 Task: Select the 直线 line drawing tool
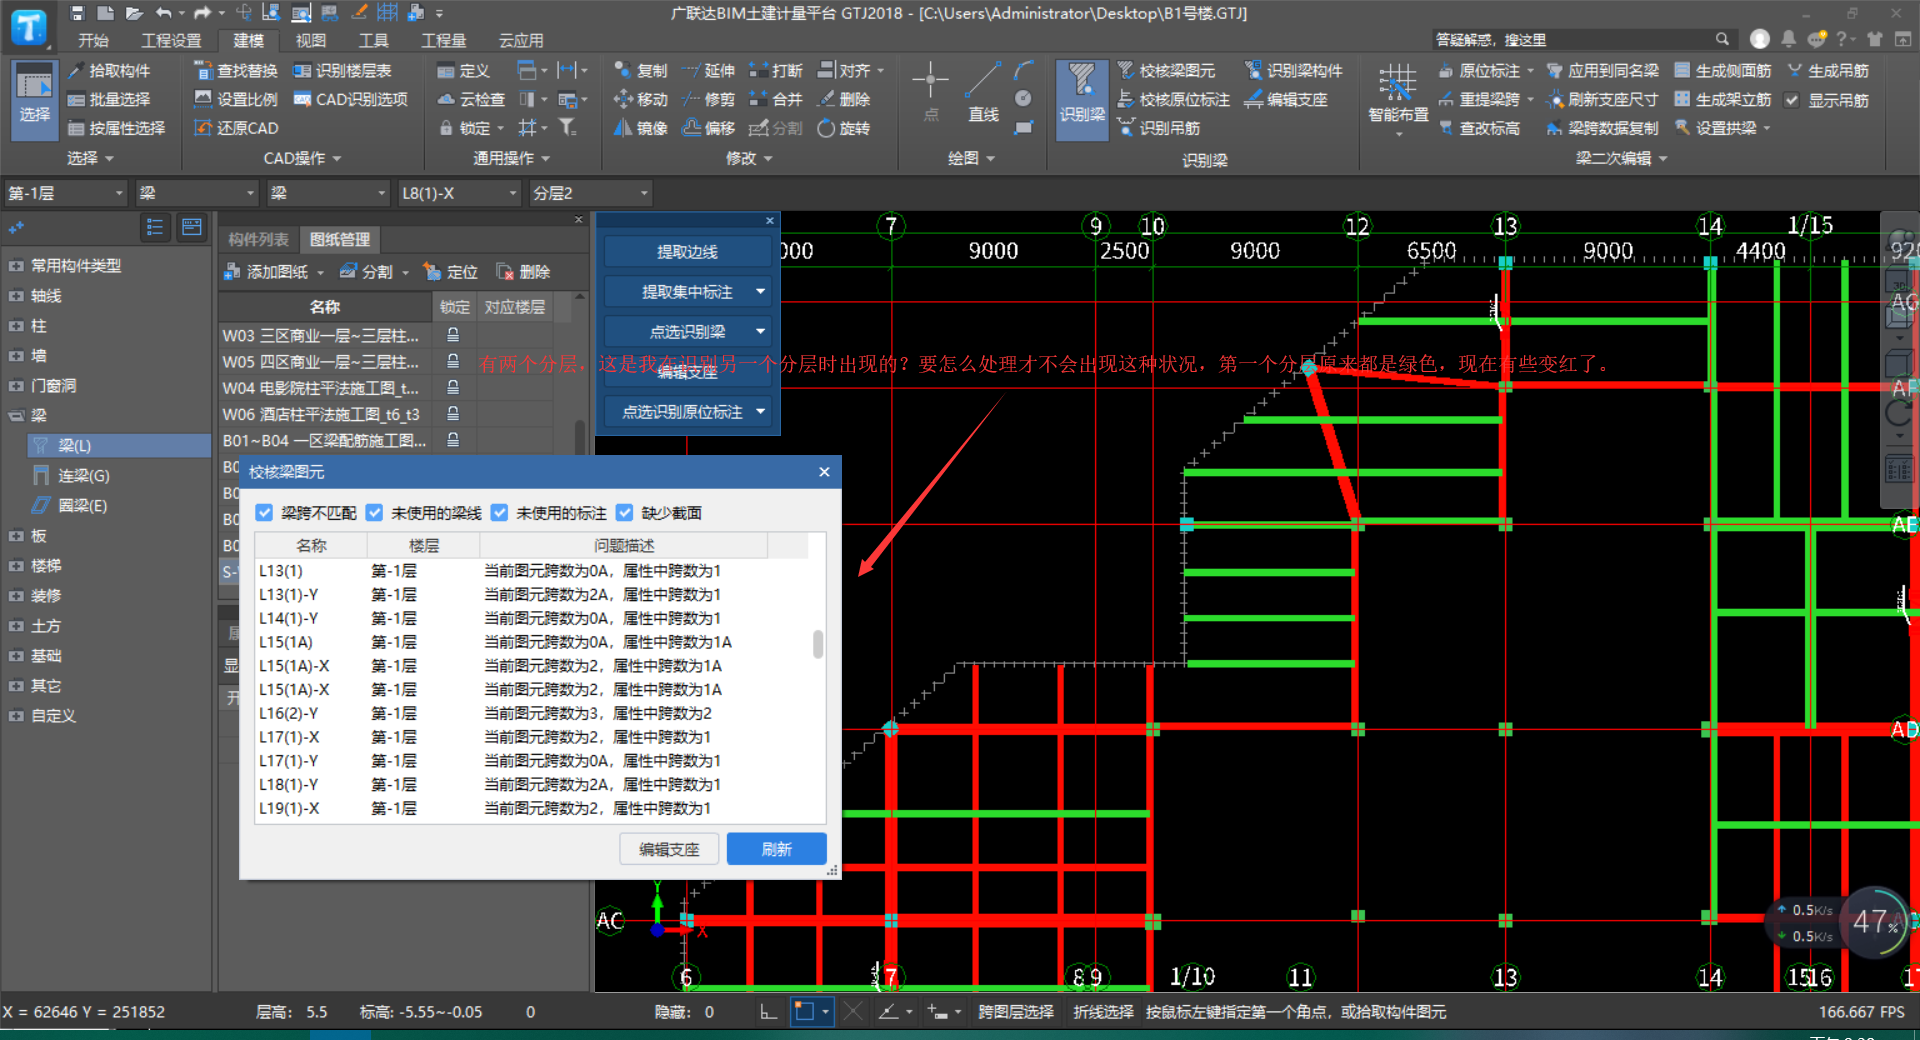pyautogui.click(x=983, y=92)
